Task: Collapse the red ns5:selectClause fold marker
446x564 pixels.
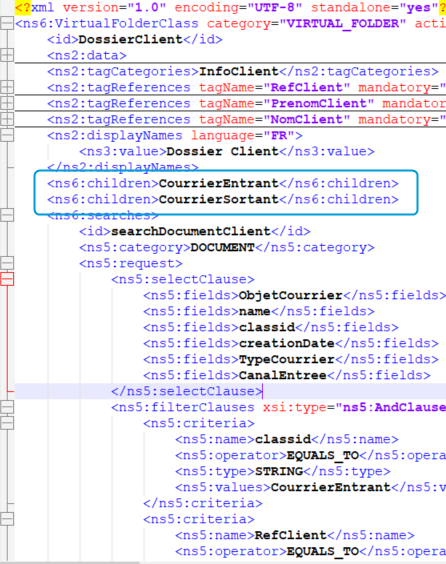Action: pos(7,279)
